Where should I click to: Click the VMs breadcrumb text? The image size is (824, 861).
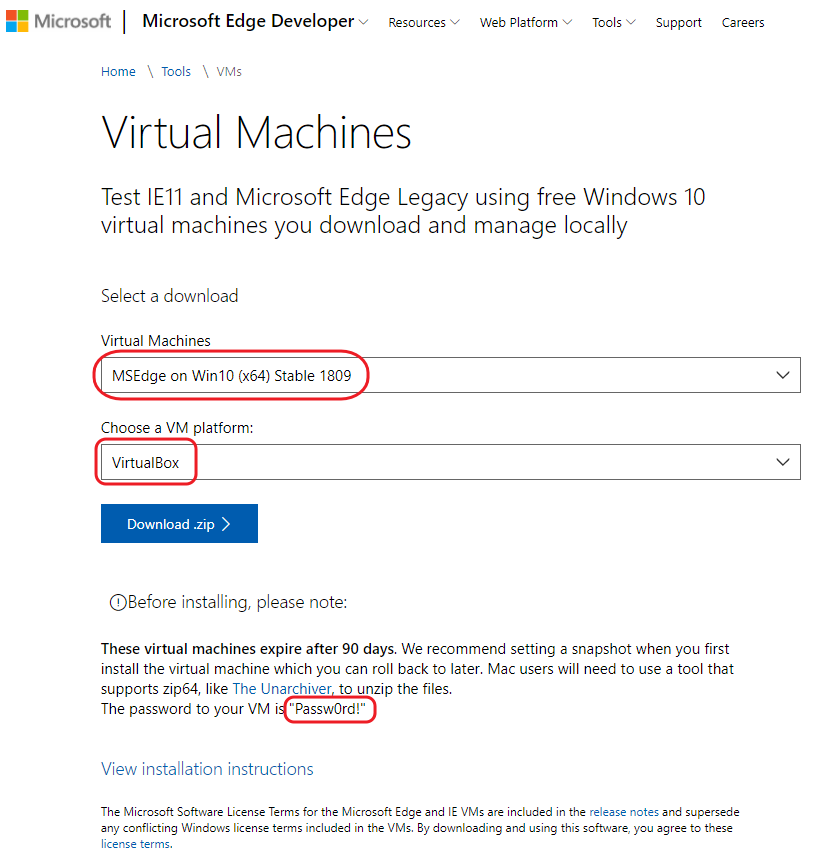pyautogui.click(x=229, y=71)
